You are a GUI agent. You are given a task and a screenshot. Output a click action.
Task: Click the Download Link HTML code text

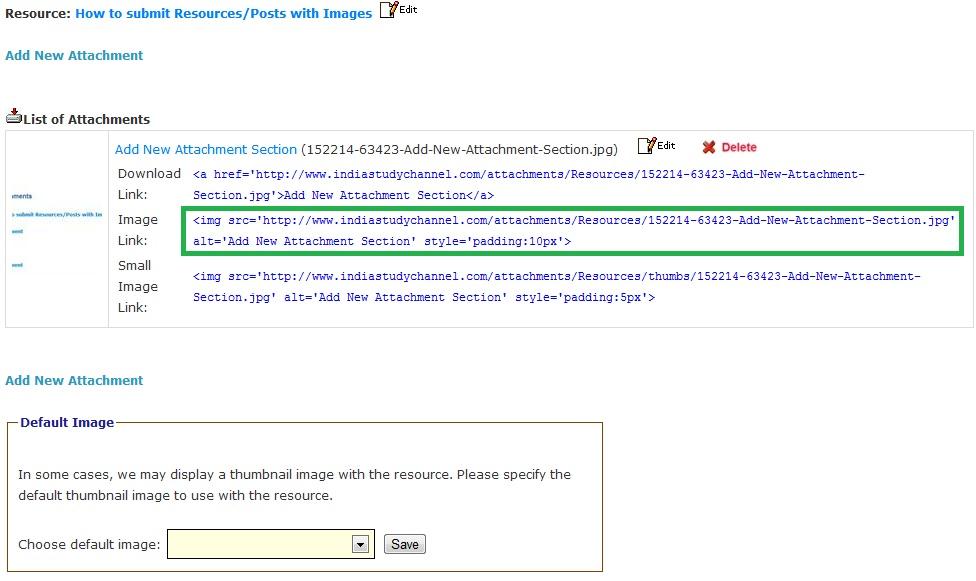point(528,185)
